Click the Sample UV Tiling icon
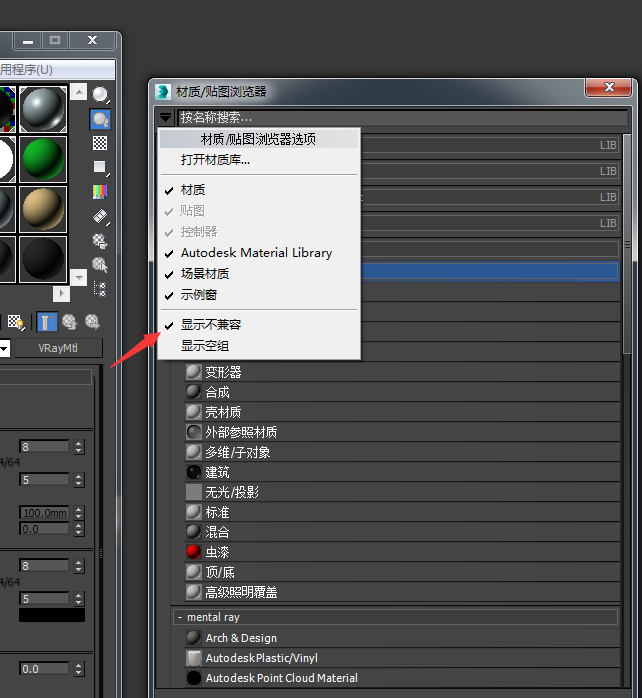 [100, 167]
